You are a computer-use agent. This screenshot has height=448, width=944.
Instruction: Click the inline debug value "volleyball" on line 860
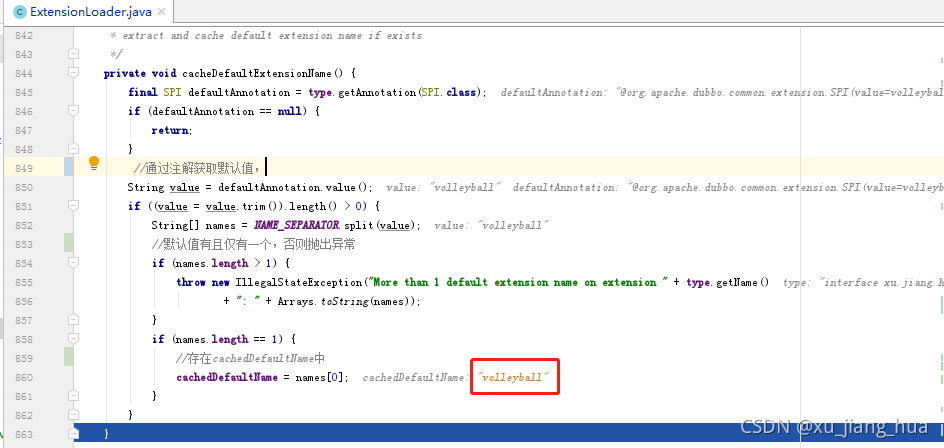pyautogui.click(x=513, y=378)
